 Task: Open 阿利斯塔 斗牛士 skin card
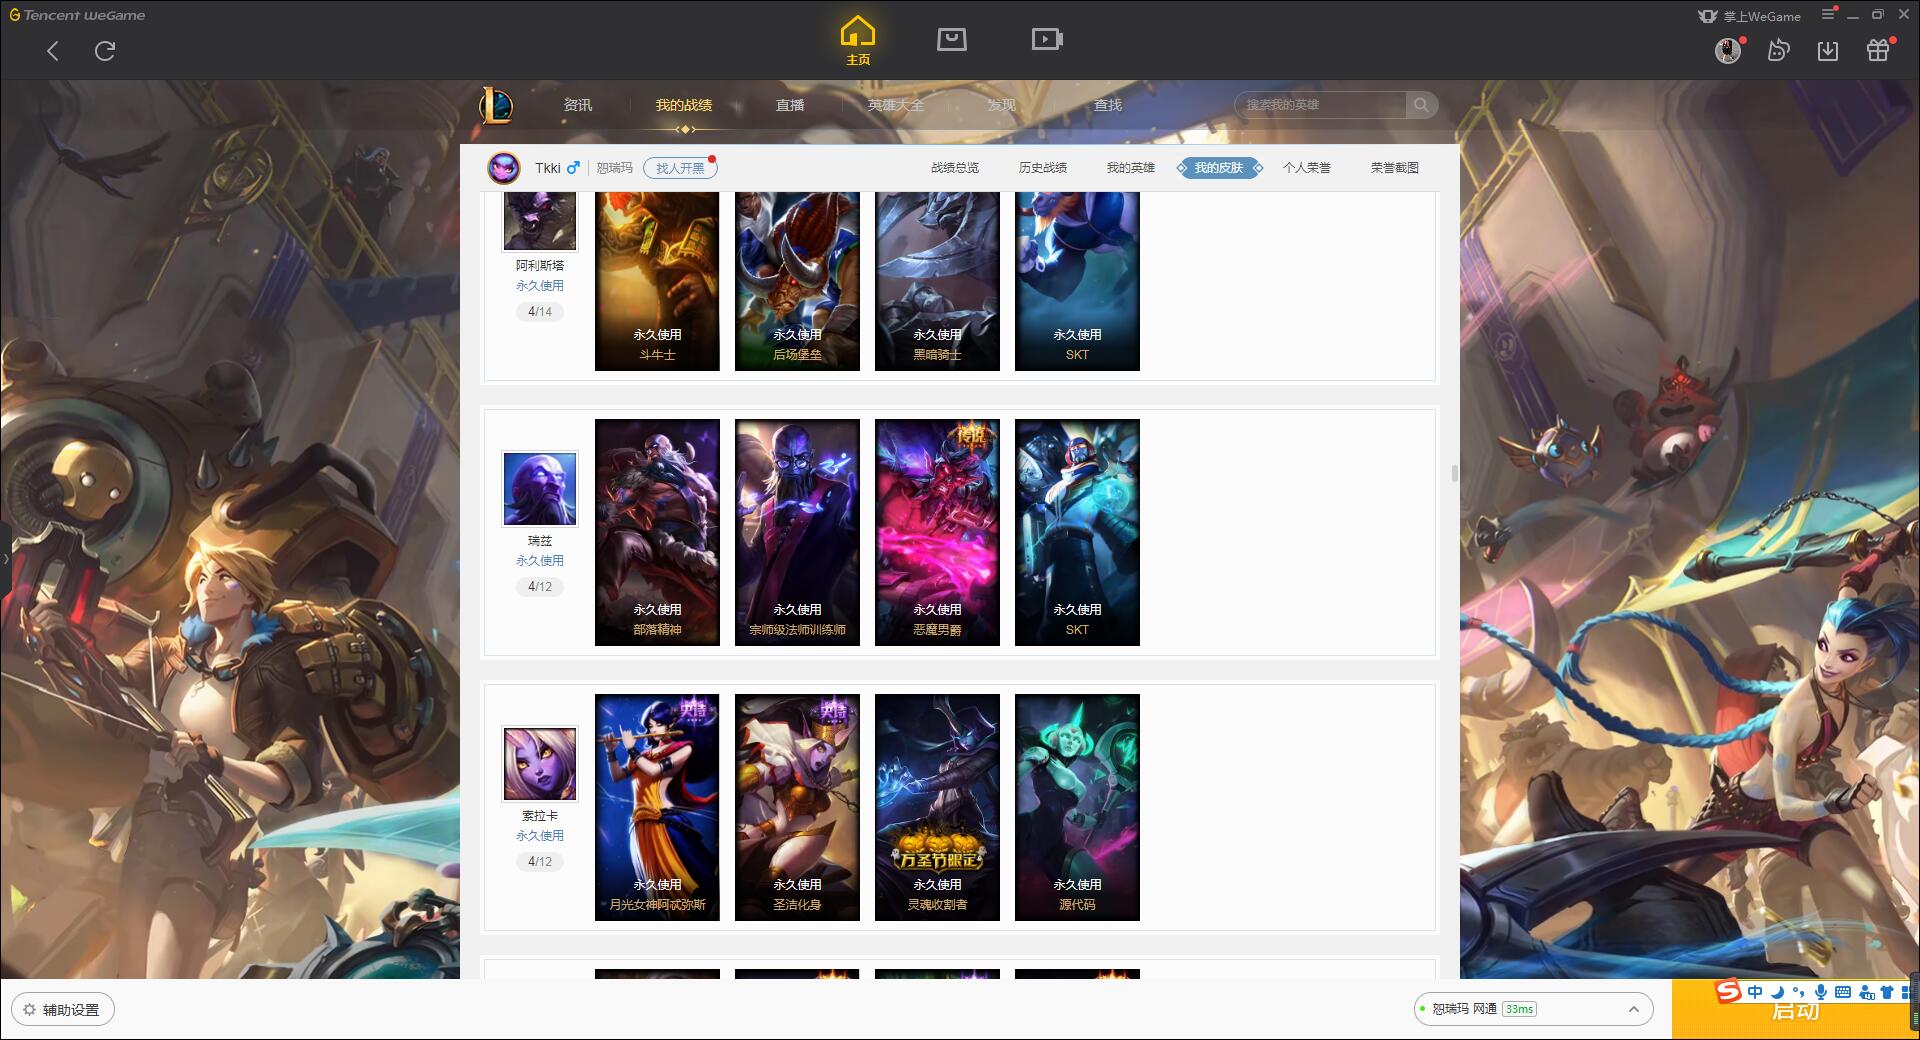pos(657,281)
